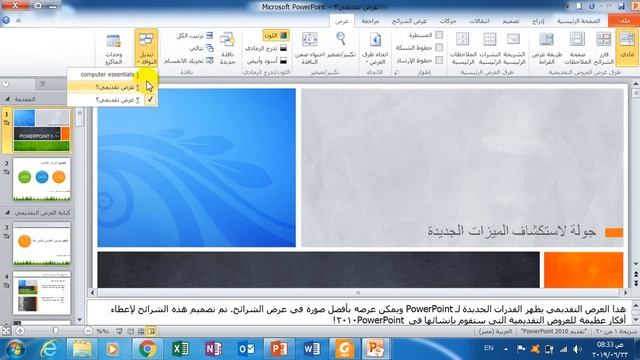Viewport: 640px width, 360px height.
Task: Collapse the كتابة العرض التقديمي section
Action: (7, 213)
